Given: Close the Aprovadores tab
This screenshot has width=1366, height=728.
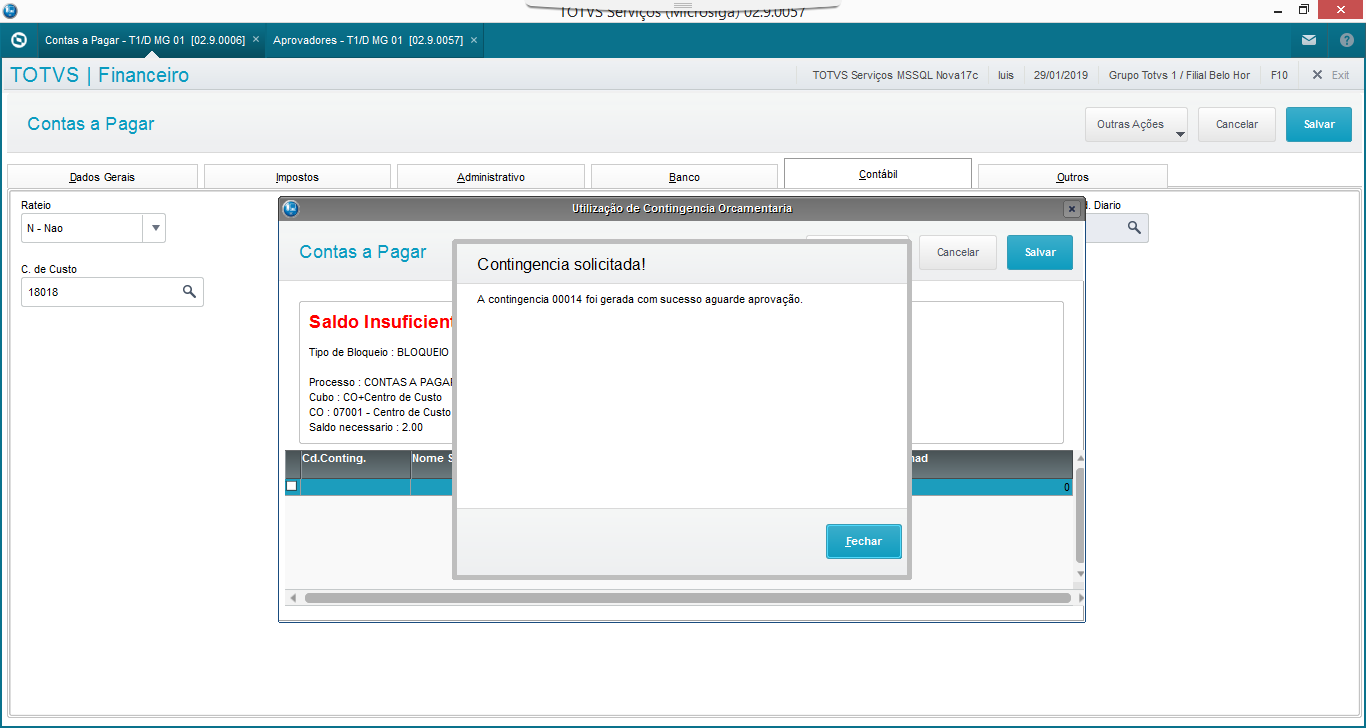Looking at the screenshot, I should (474, 40).
